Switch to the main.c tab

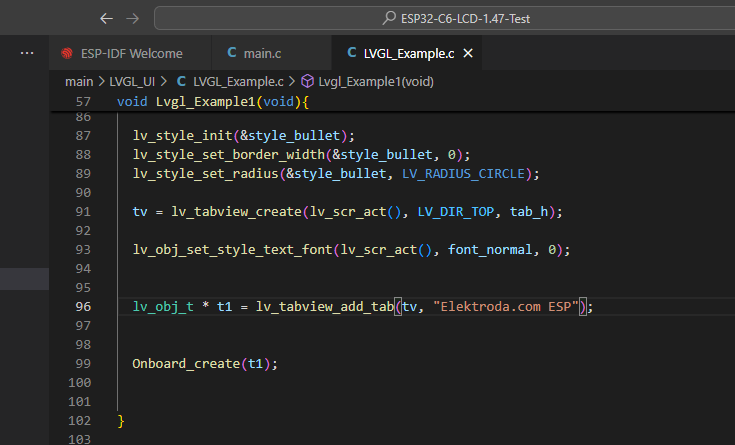(271, 53)
